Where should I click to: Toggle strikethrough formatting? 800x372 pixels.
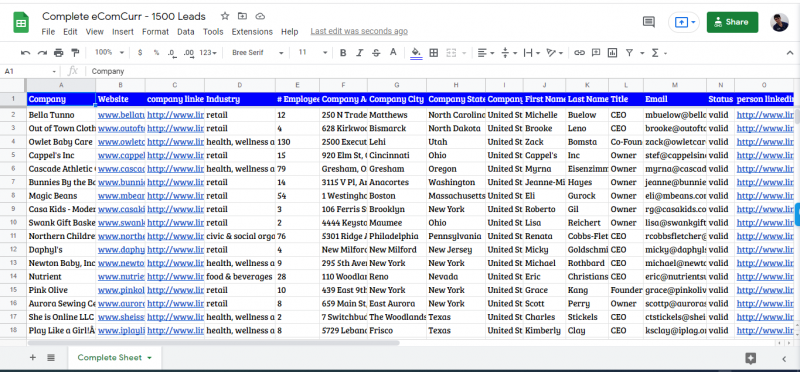coord(376,53)
